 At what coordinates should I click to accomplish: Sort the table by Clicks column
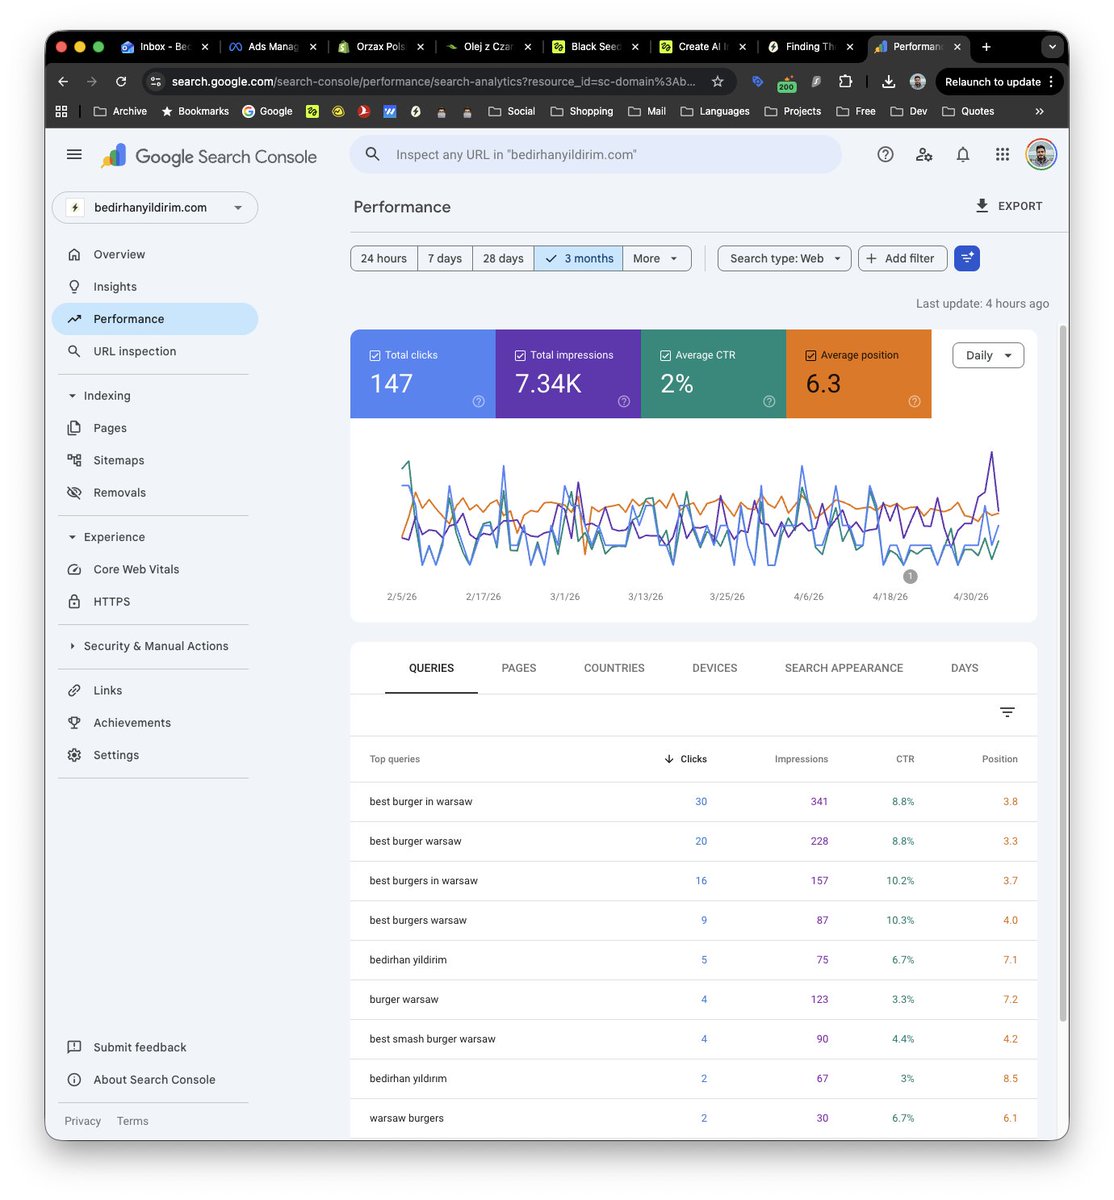(686, 759)
